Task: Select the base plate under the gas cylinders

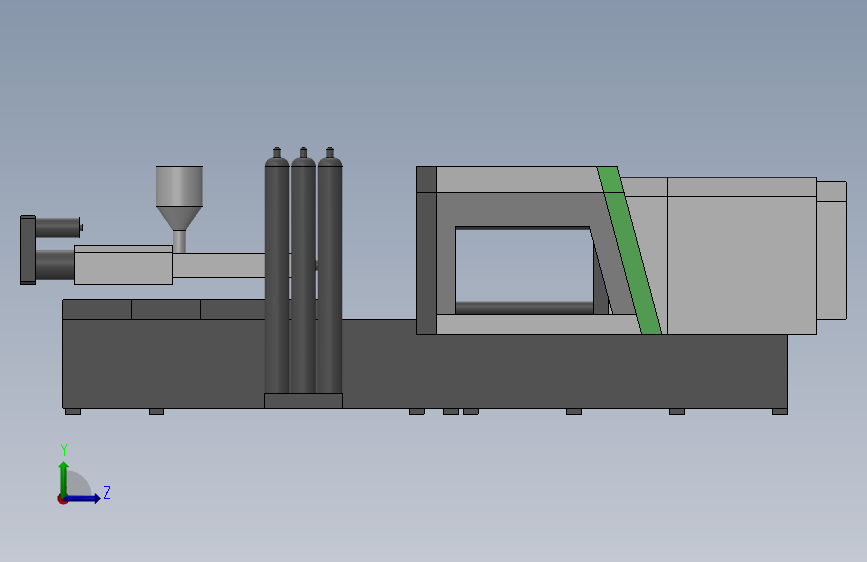Action: [303, 401]
